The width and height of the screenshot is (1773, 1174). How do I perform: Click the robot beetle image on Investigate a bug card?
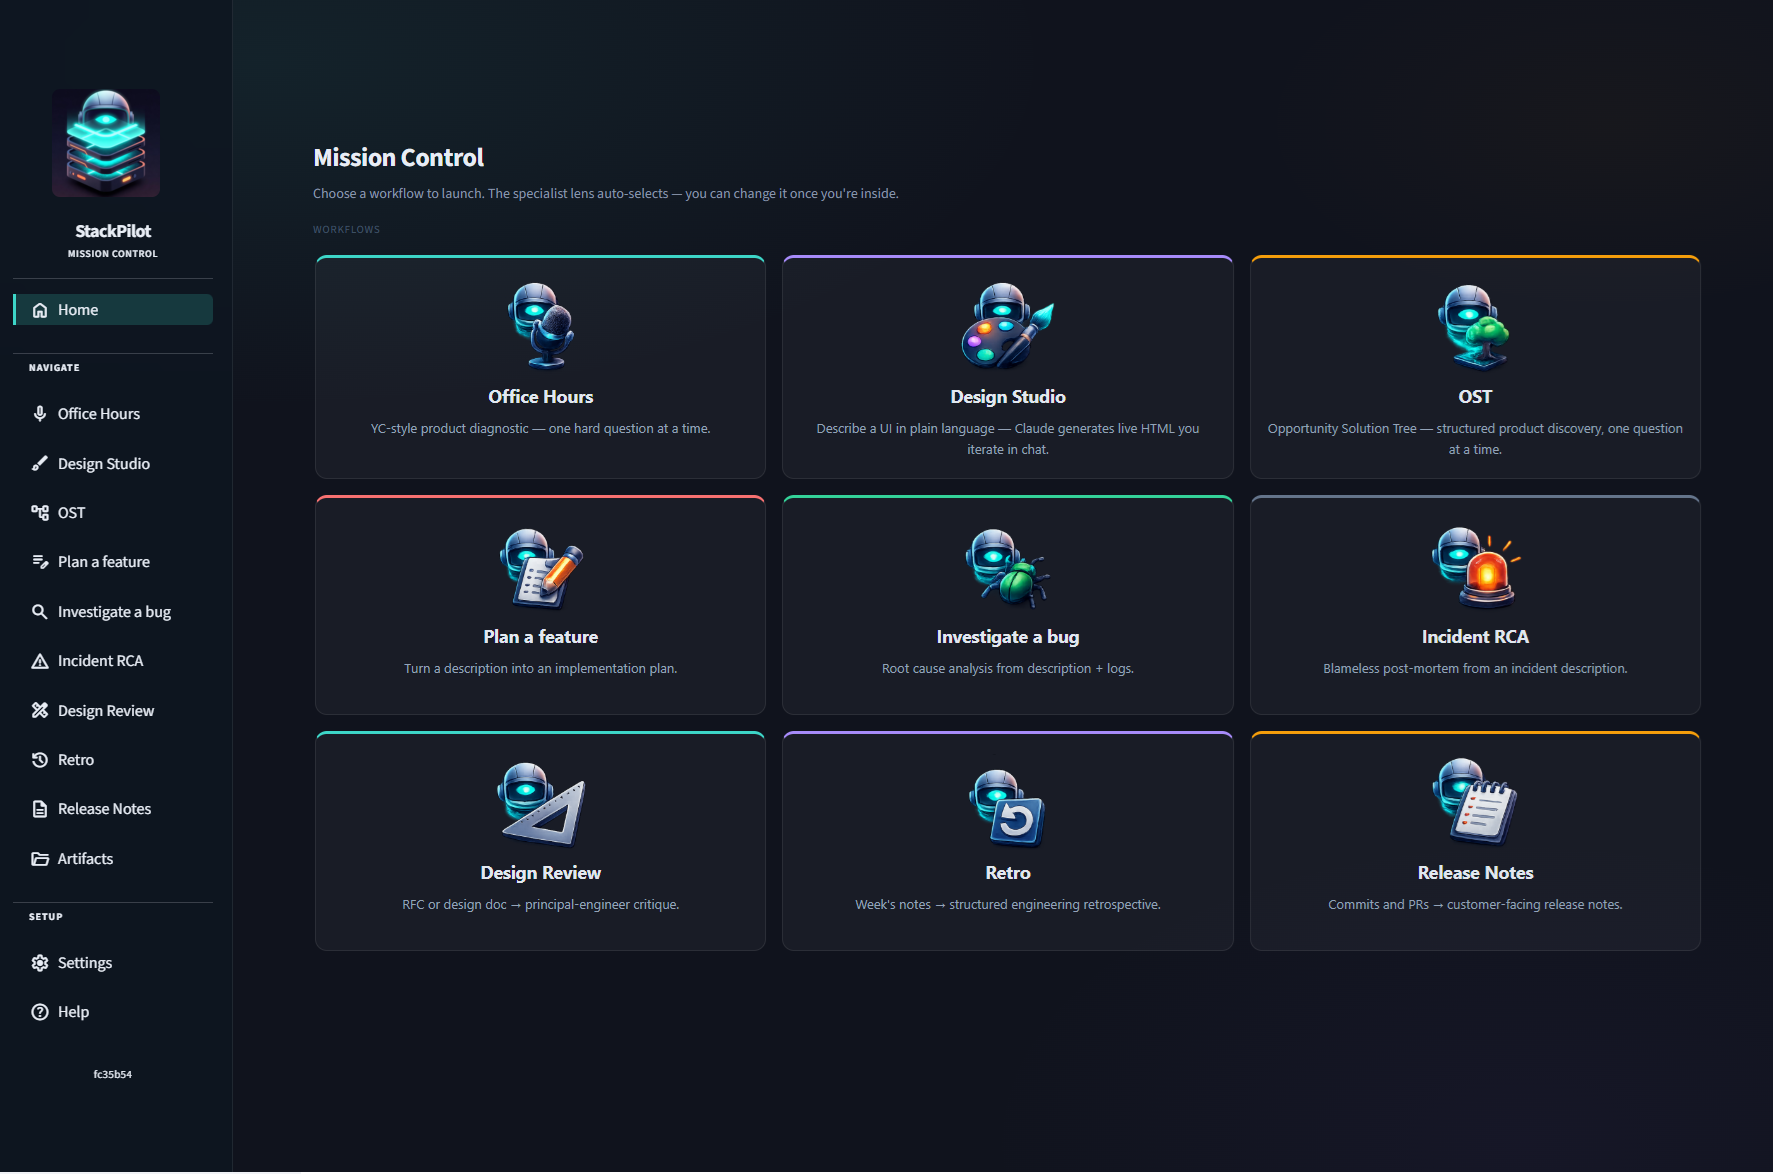[1008, 567]
